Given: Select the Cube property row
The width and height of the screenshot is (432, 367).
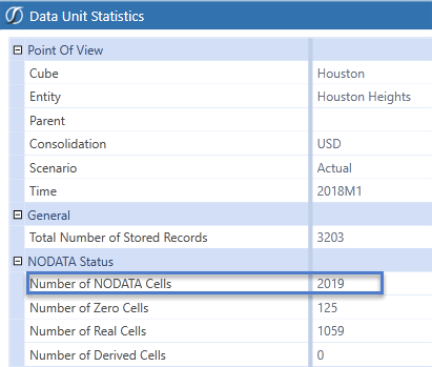Looking at the screenshot, I should [228, 73].
